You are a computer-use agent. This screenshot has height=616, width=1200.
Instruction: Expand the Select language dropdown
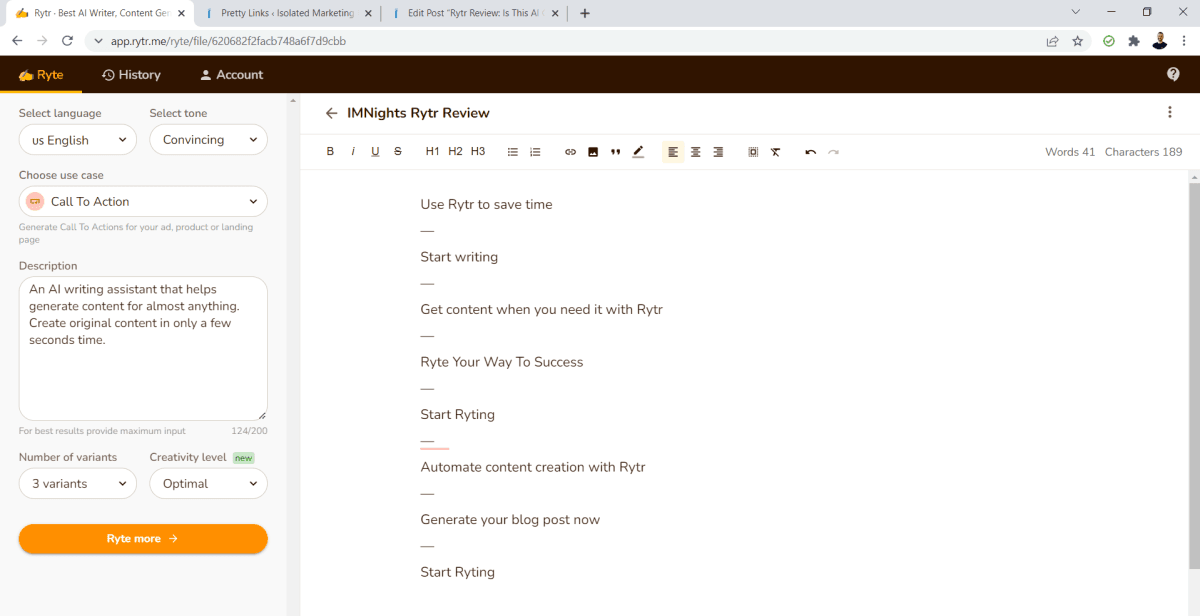click(x=78, y=140)
